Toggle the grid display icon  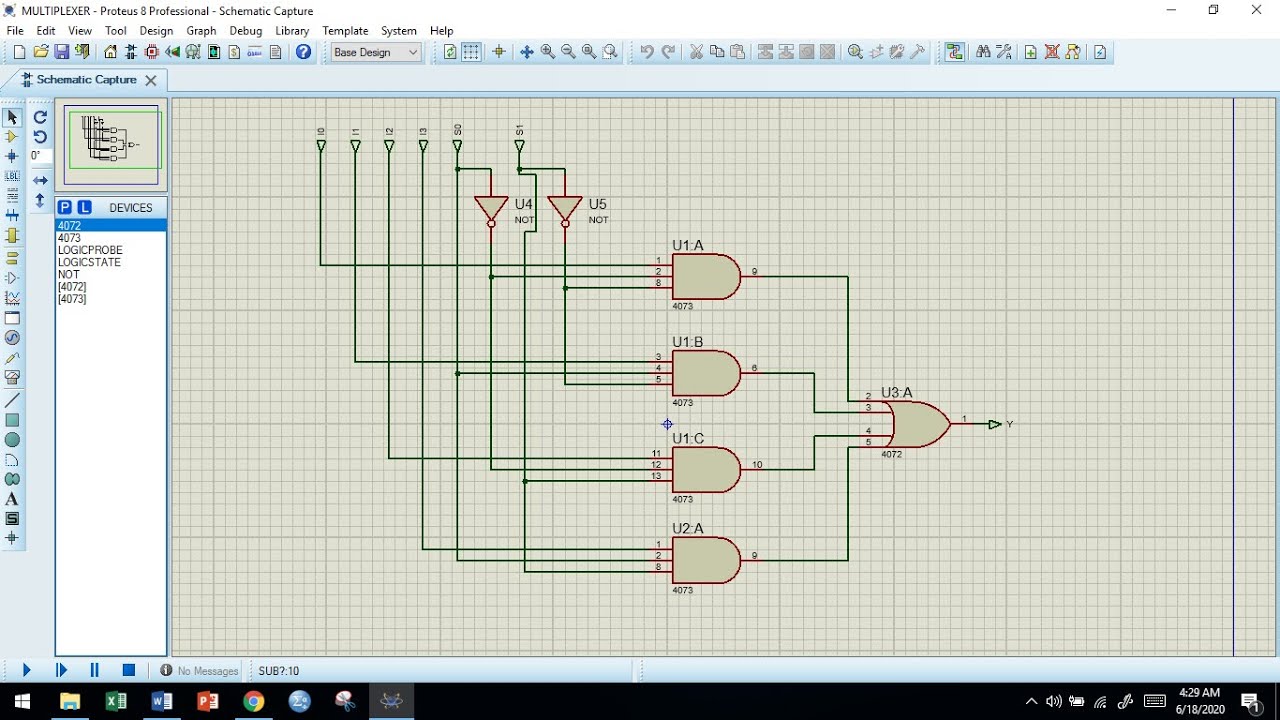click(x=471, y=52)
